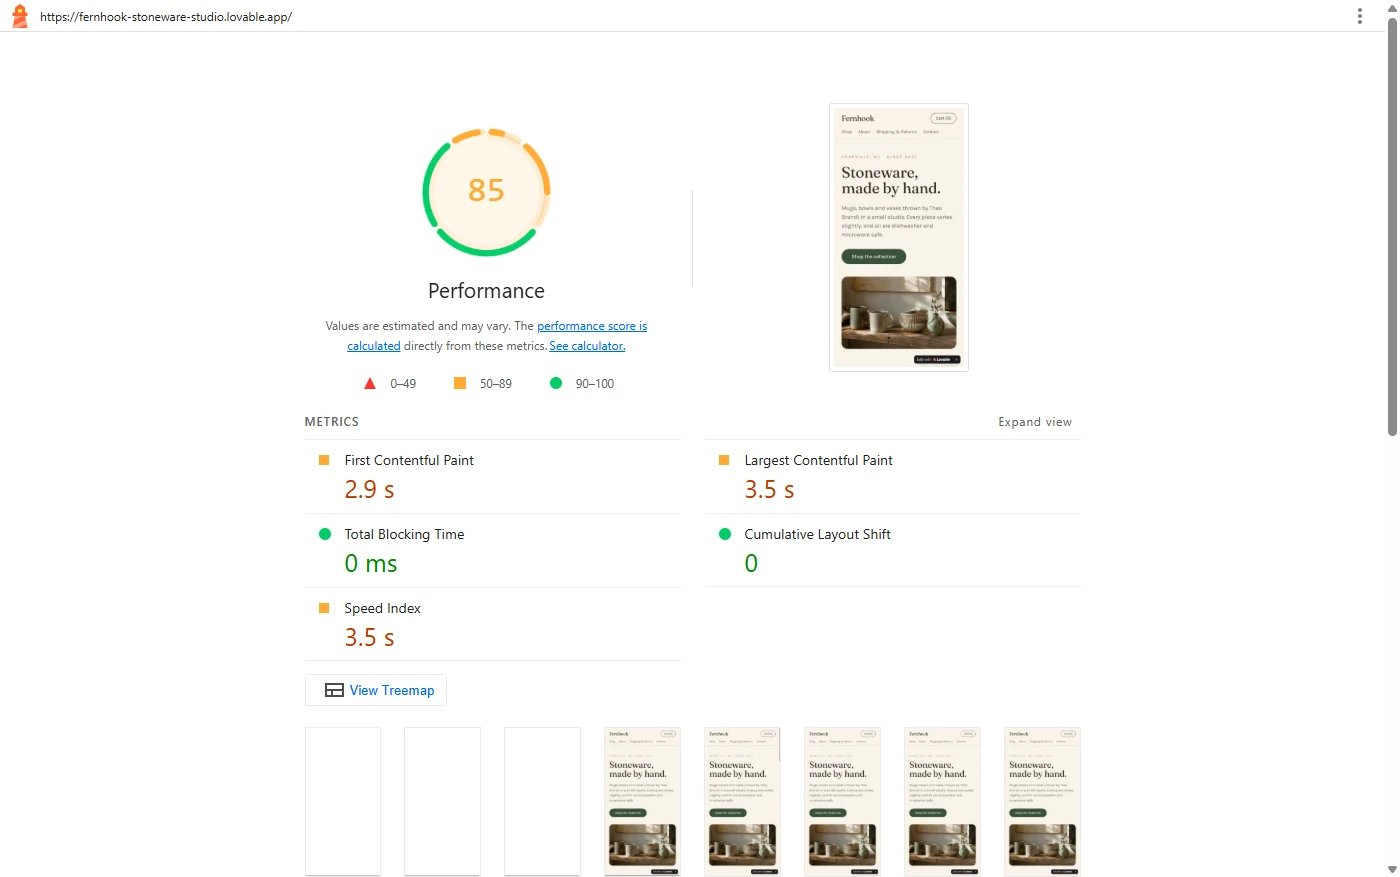Click the green circle 90–100 legend icon
Viewport: 1400px width, 877px height.
(x=556, y=383)
